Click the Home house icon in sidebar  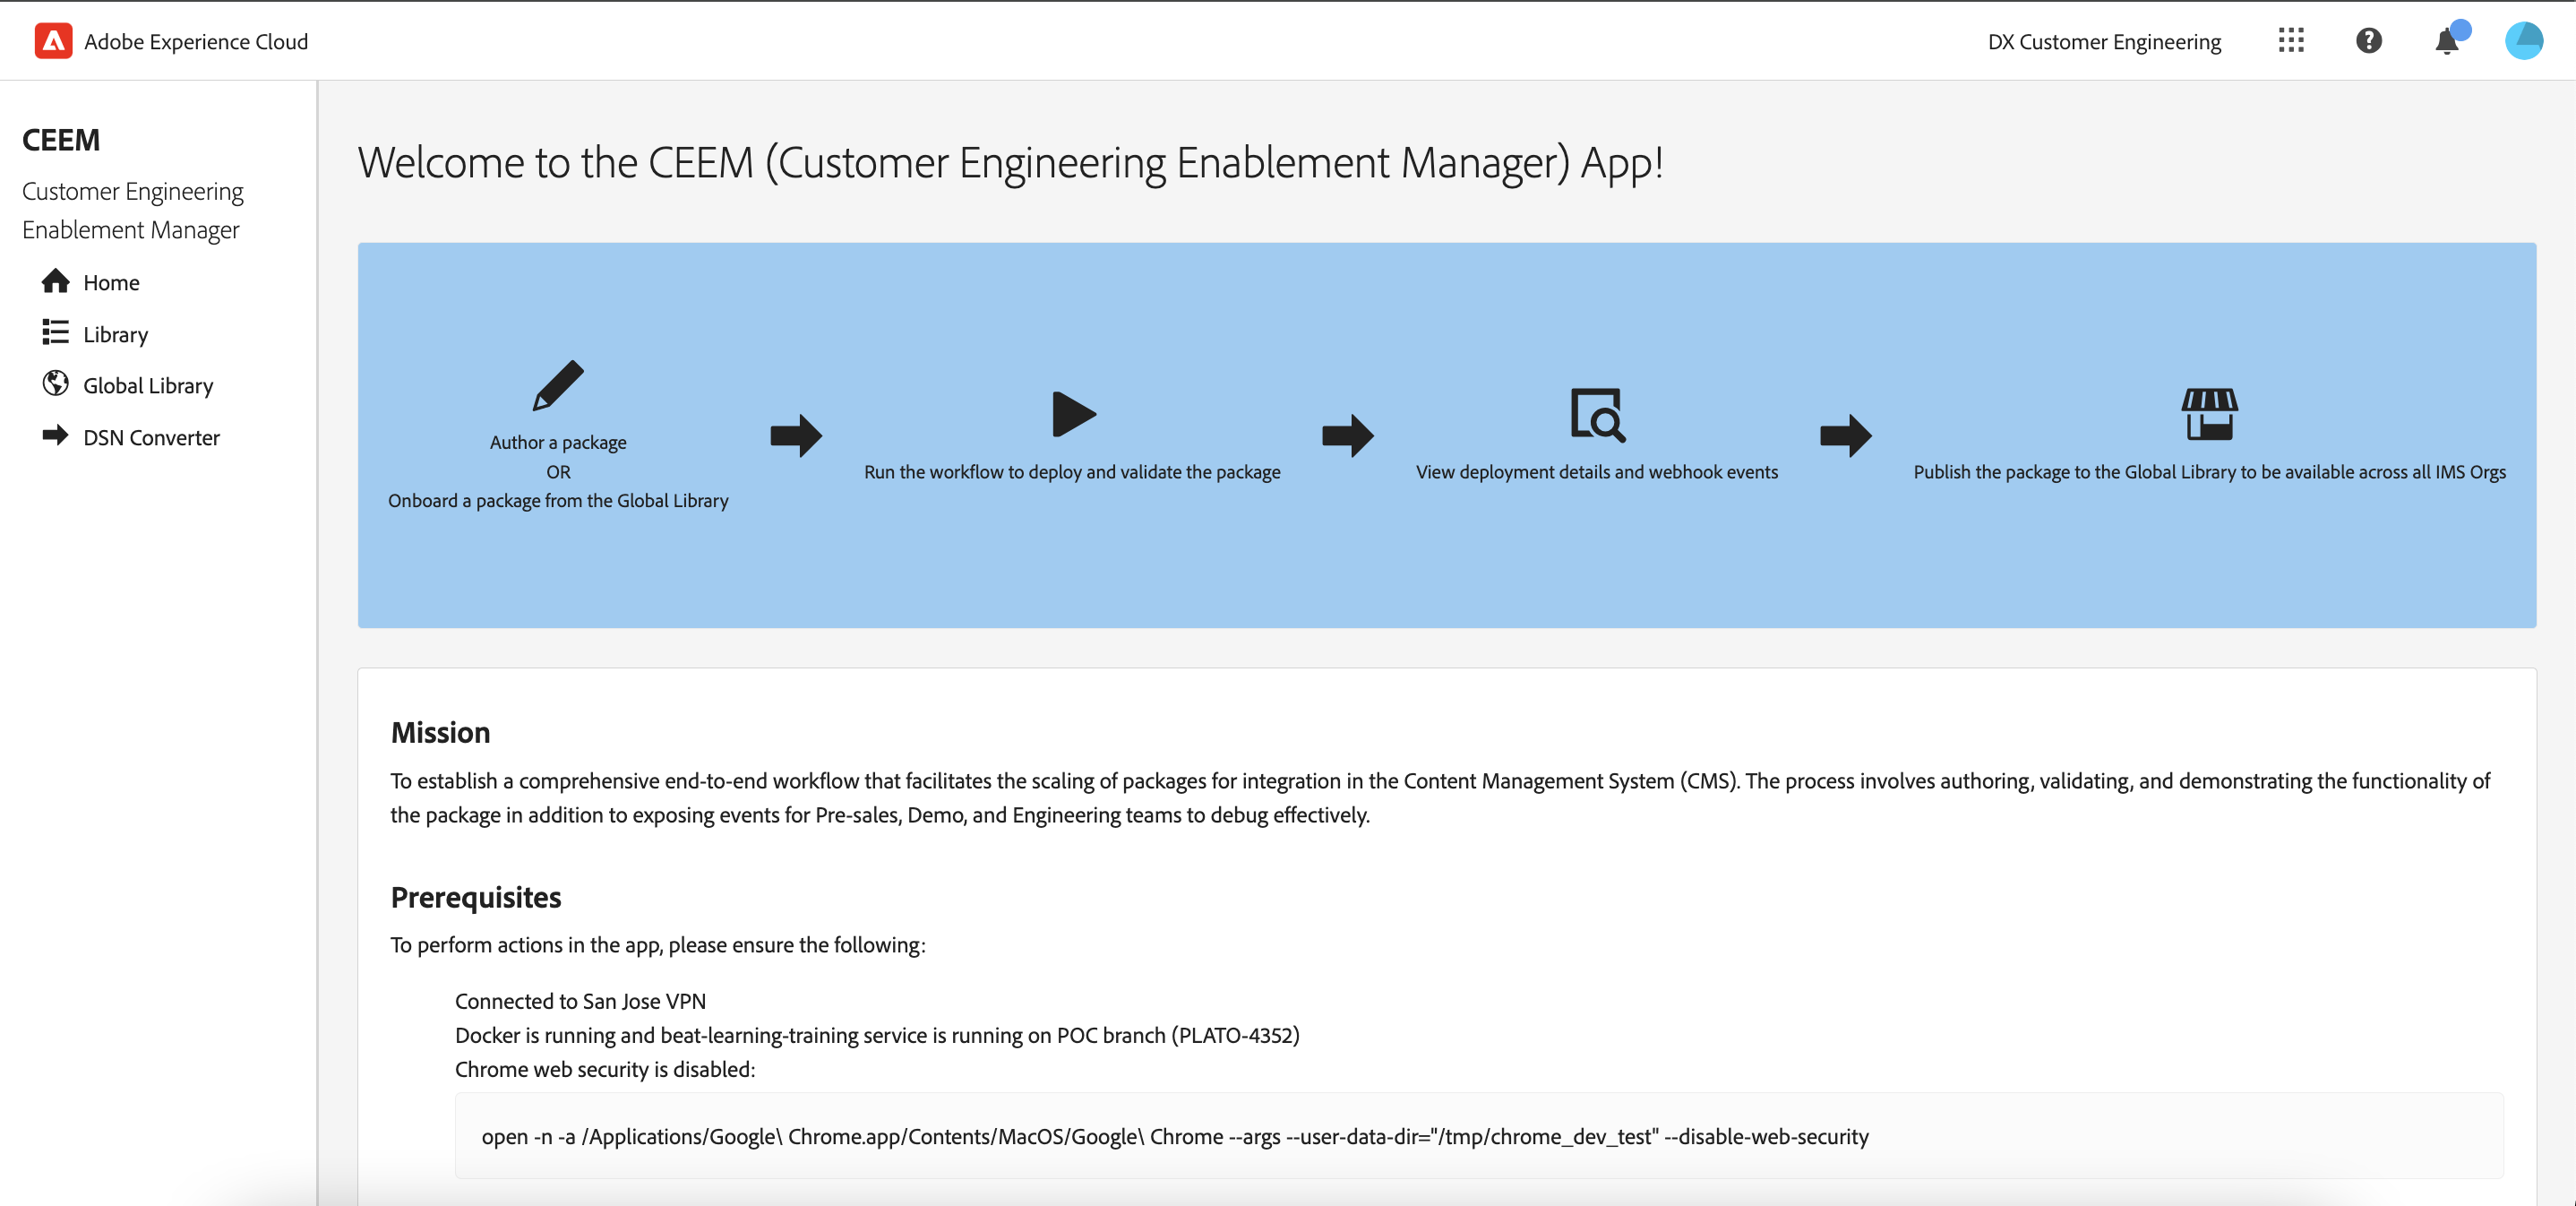click(56, 282)
